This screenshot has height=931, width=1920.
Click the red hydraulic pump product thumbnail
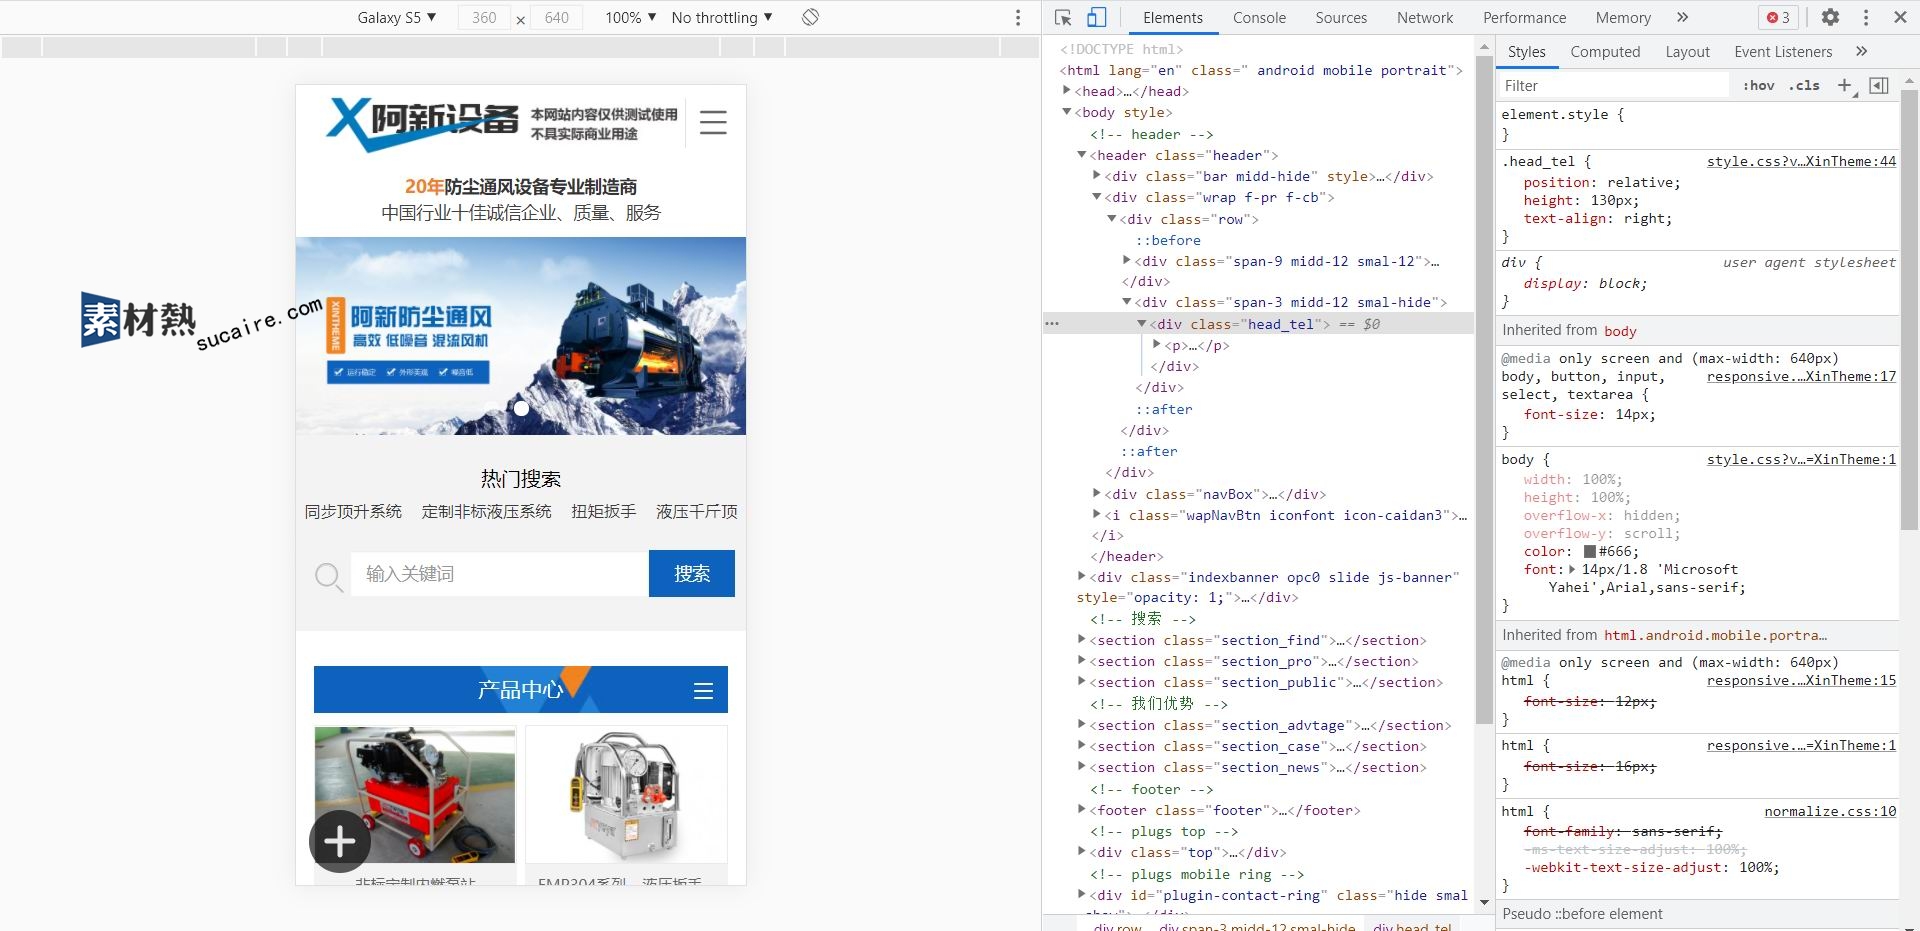pos(415,795)
